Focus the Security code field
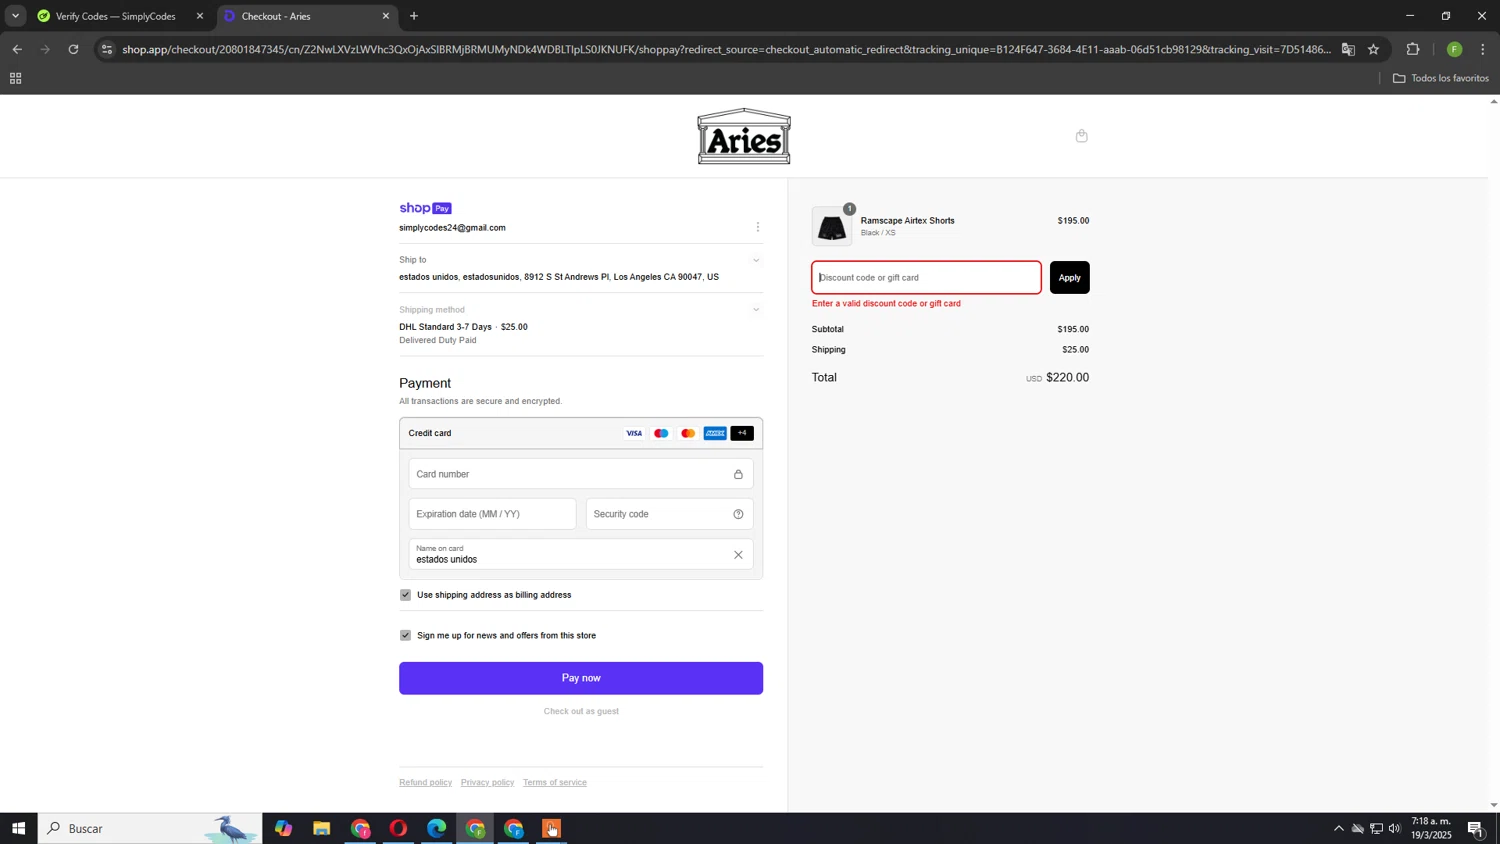The width and height of the screenshot is (1500, 844). tap(669, 514)
